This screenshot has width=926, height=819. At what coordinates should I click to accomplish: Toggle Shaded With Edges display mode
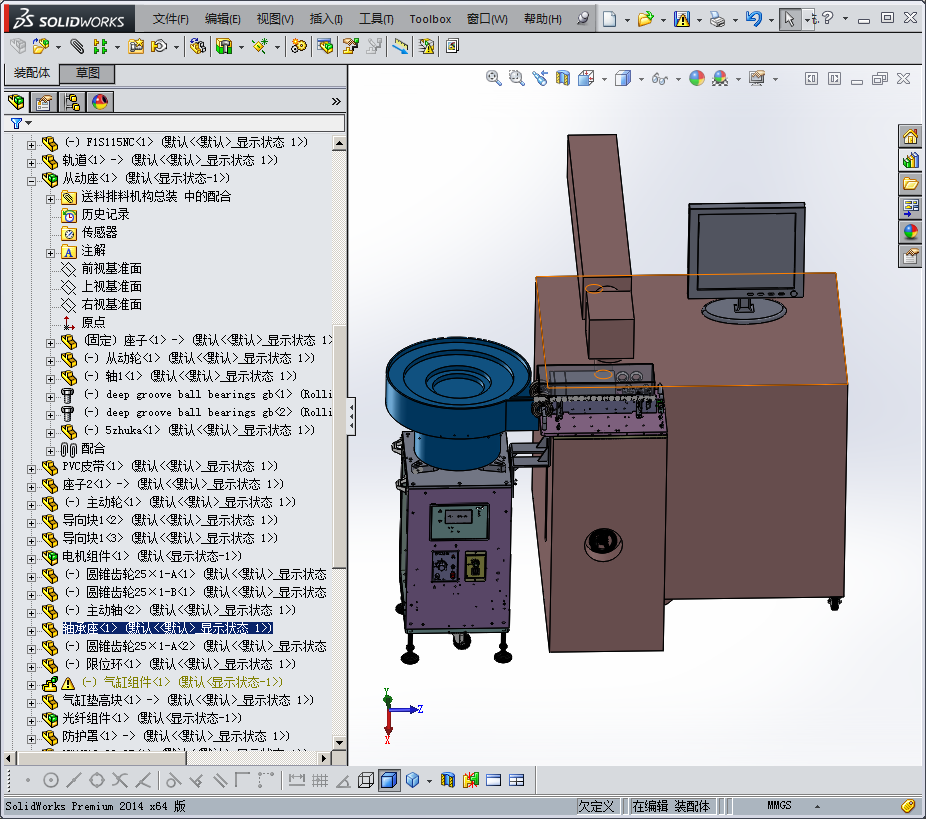[389, 780]
